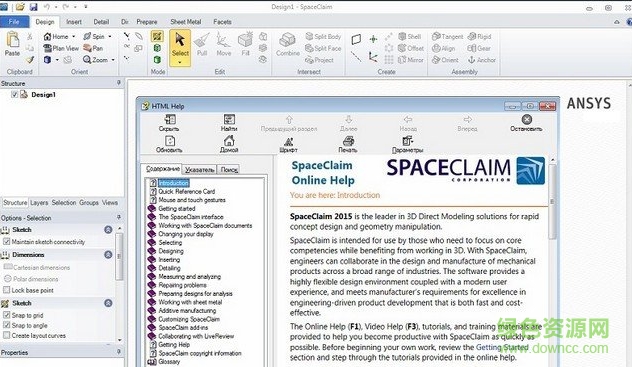Click the Shell tool
Viewport: 632px width, 367px height.
point(410,37)
